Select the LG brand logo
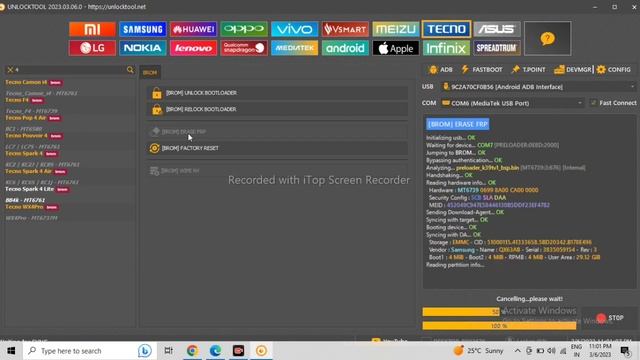The height and width of the screenshot is (360, 640). tap(92, 48)
